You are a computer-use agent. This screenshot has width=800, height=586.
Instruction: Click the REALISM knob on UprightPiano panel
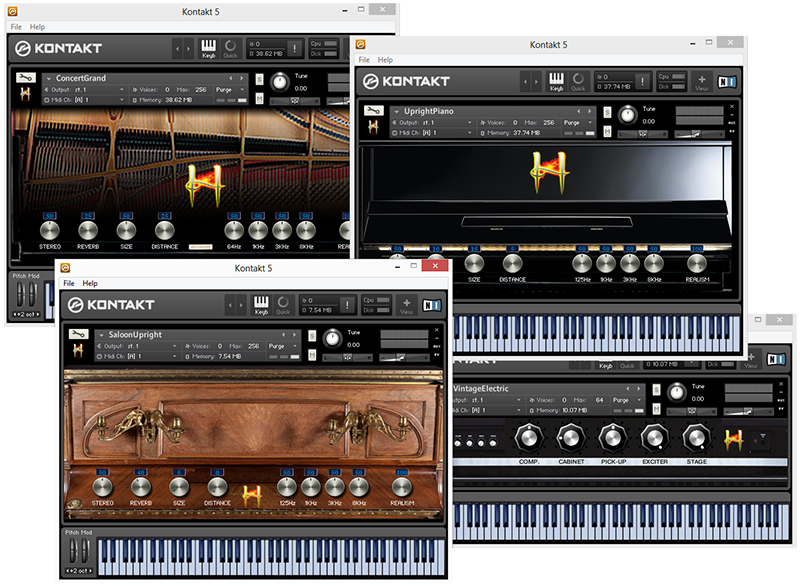[697, 263]
